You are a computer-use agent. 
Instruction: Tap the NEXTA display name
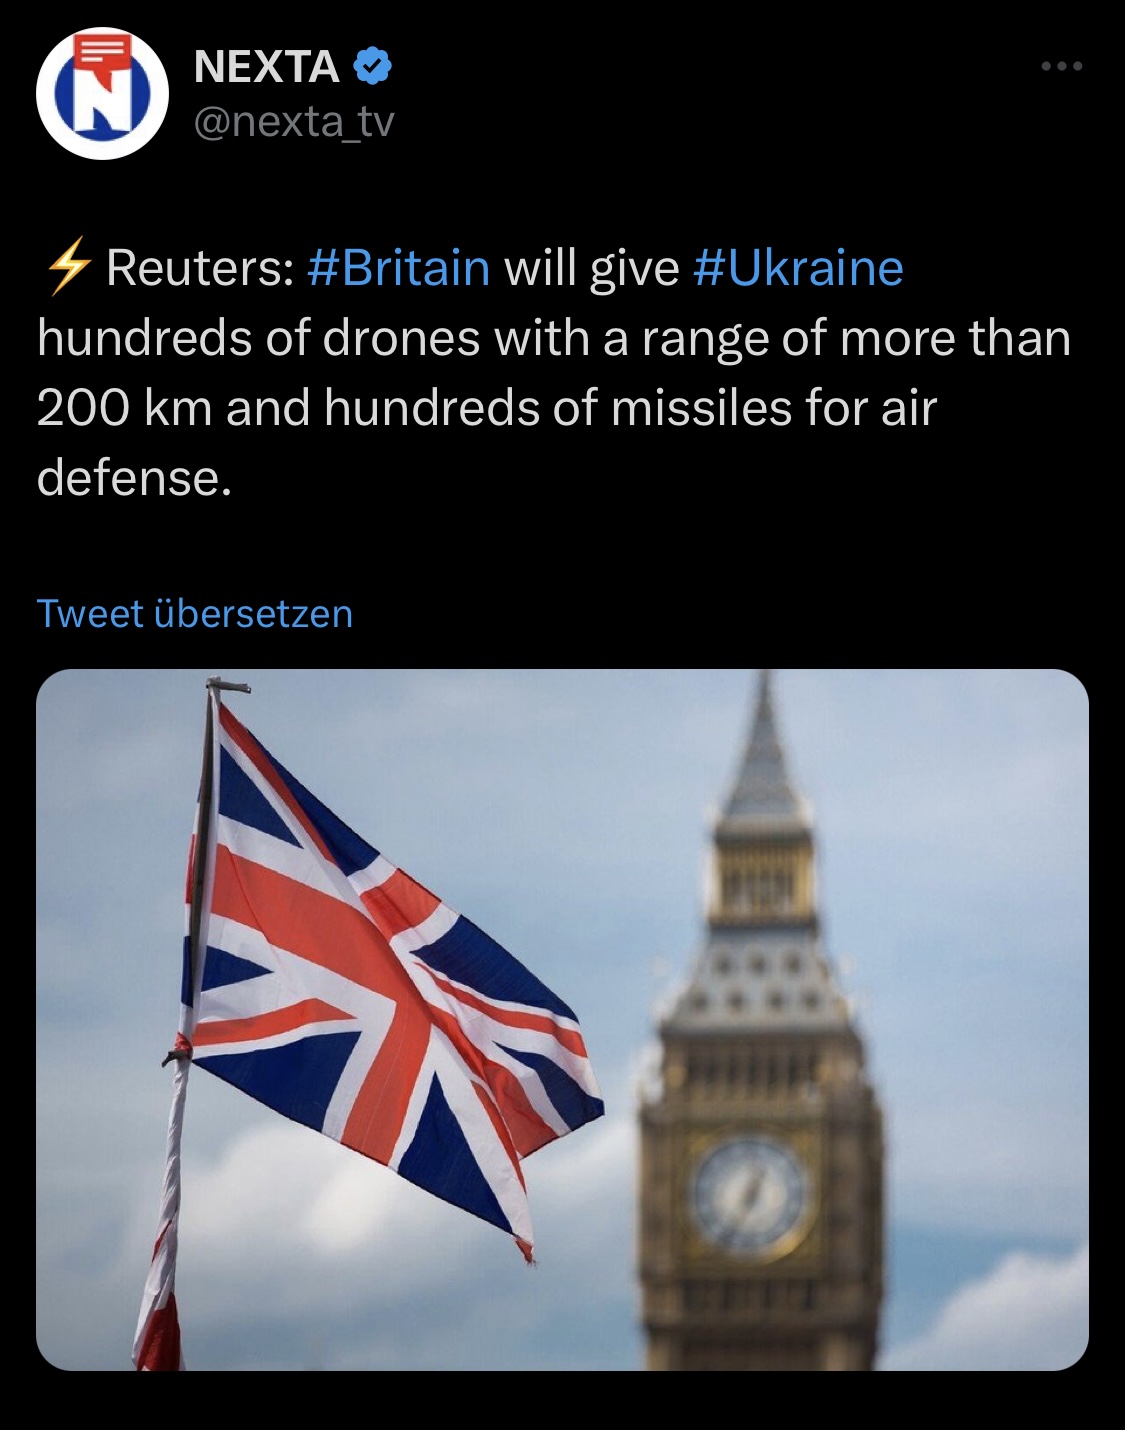click(x=266, y=67)
